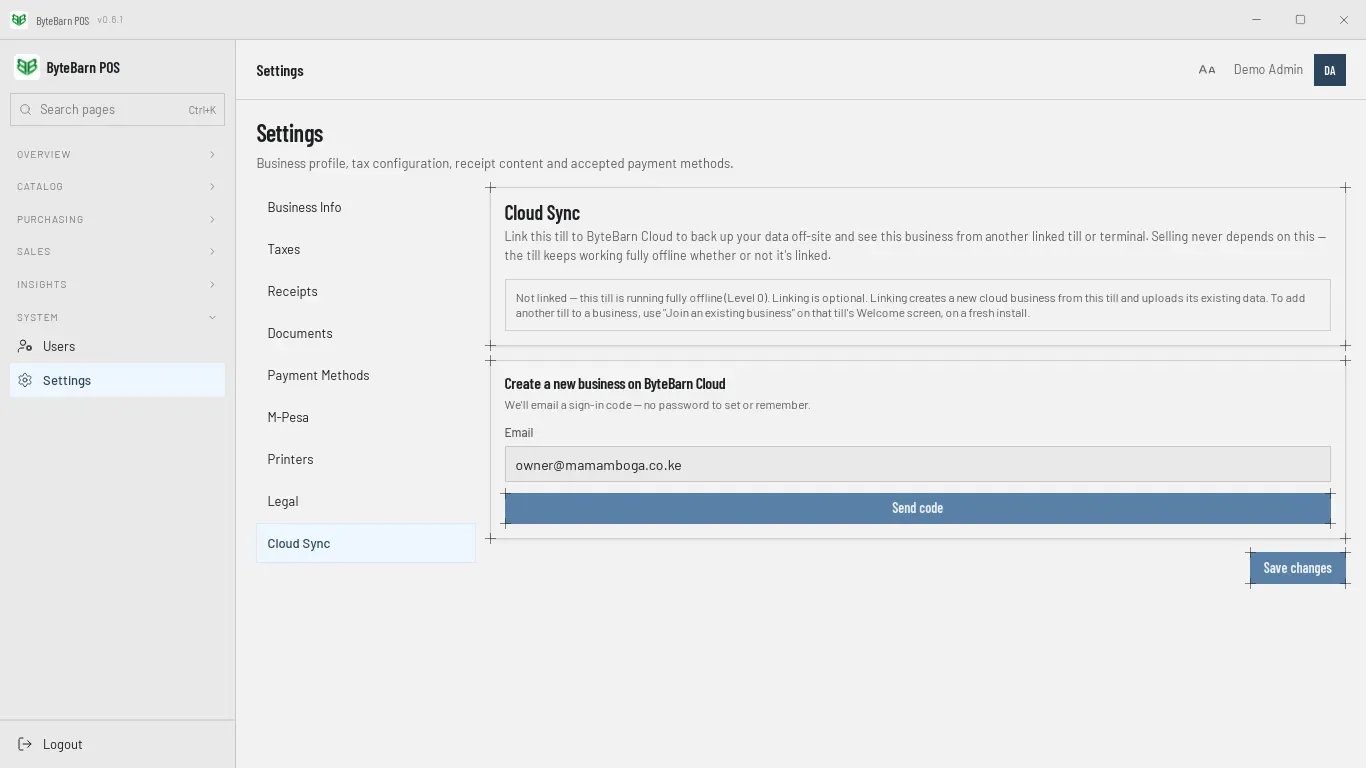1366x768 pixels.
Task: Open the Taxes settings tab
Action: [x=366, y=249]
